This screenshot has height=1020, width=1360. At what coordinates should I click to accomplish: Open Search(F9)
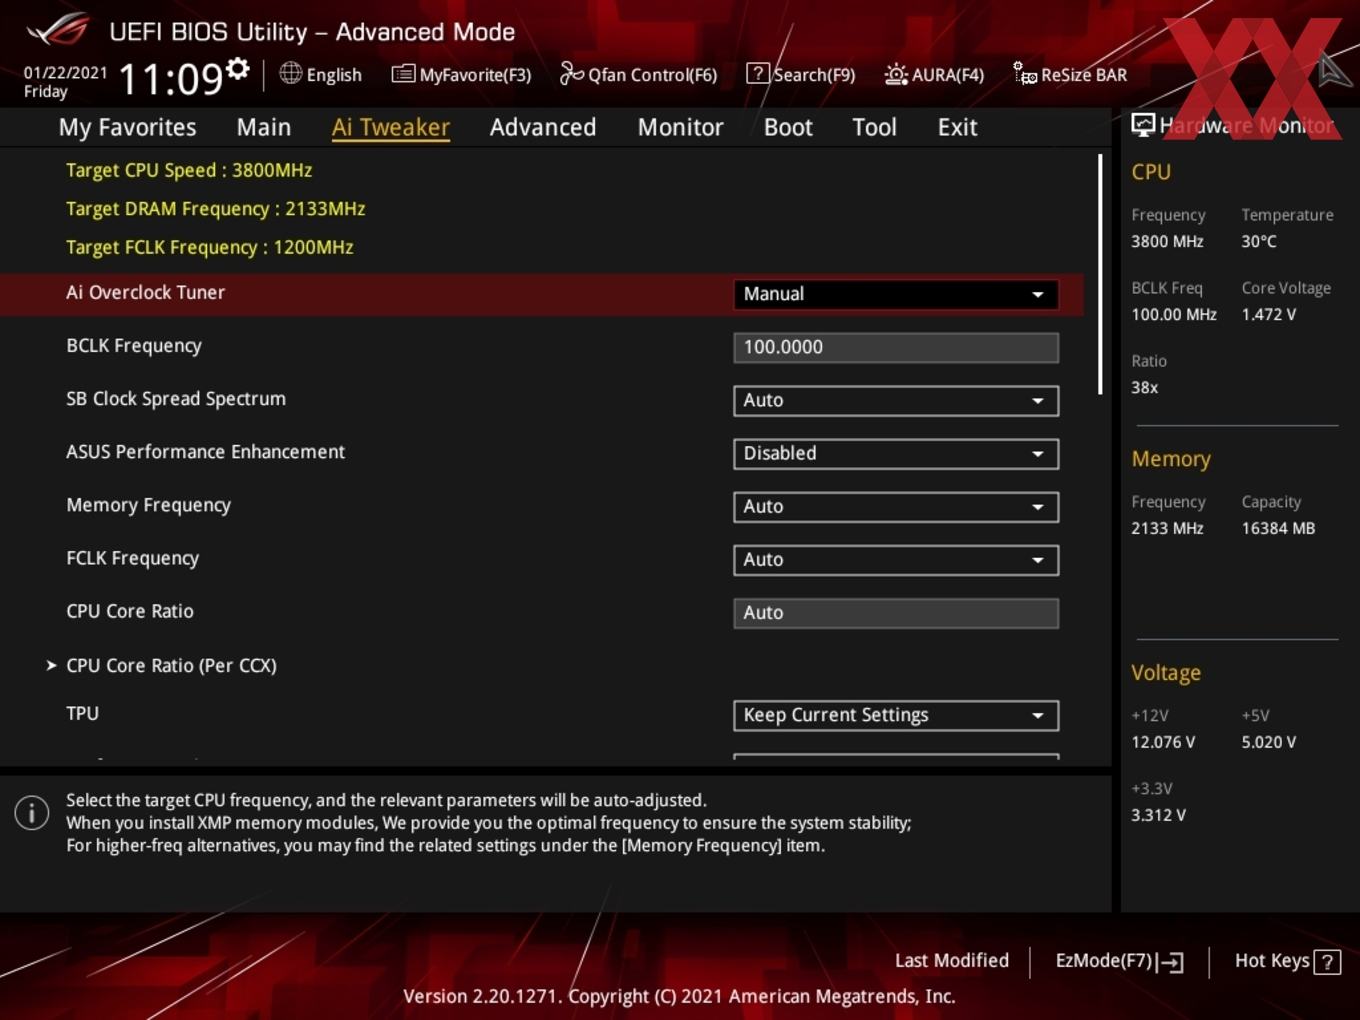tap(801, 75)
